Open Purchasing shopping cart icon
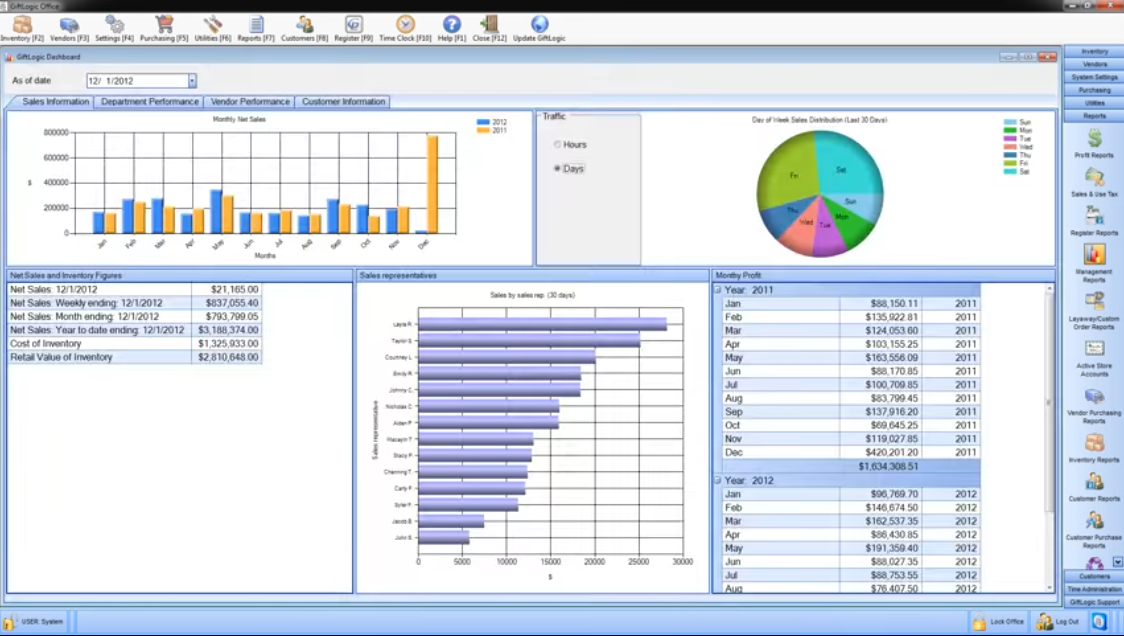The width and height of the screenshot is (1124, 636). point(164,24)
